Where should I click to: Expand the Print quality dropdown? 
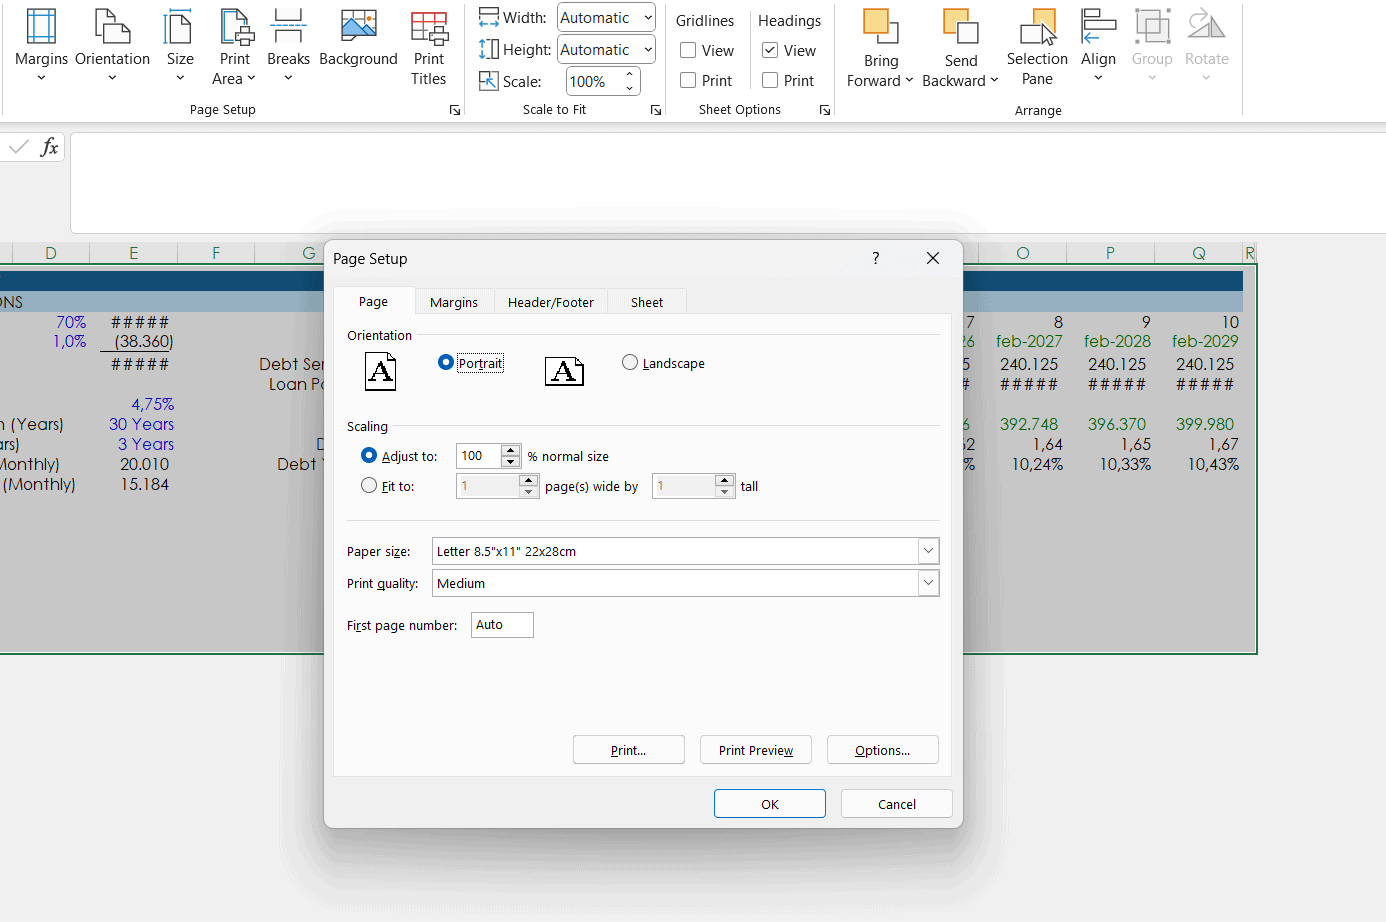point(928,583)
